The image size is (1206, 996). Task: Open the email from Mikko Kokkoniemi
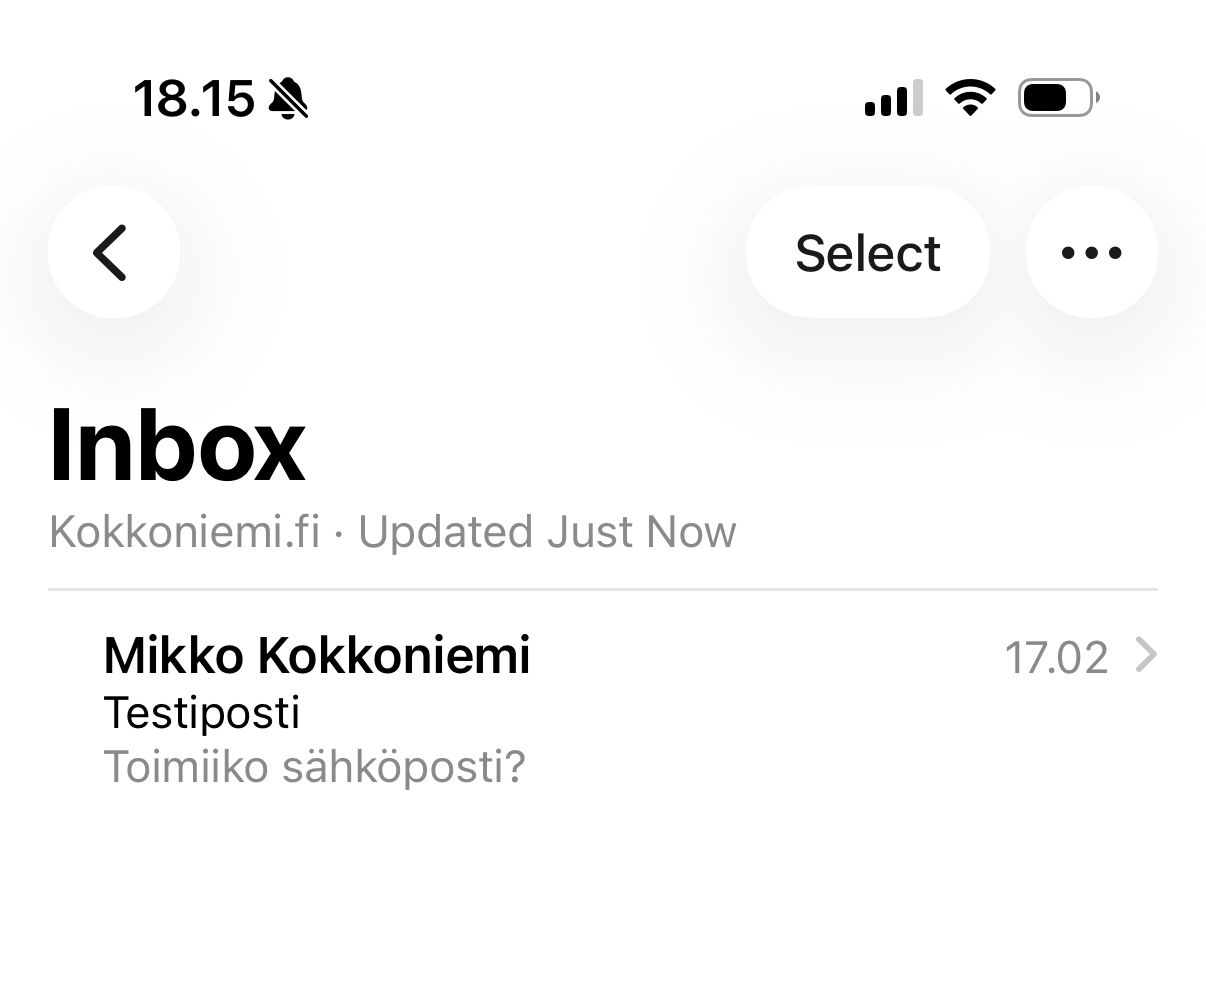316,656
